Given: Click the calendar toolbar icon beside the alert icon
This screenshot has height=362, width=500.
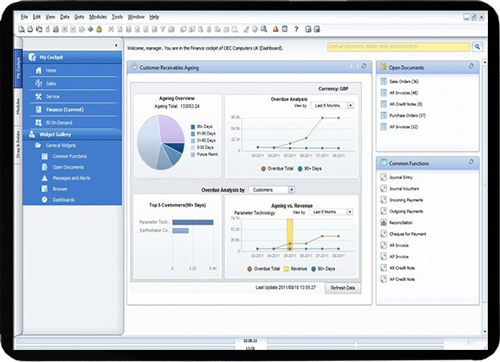Looking at the screenshot, I should pyautogui.click(x=285, y=29).
